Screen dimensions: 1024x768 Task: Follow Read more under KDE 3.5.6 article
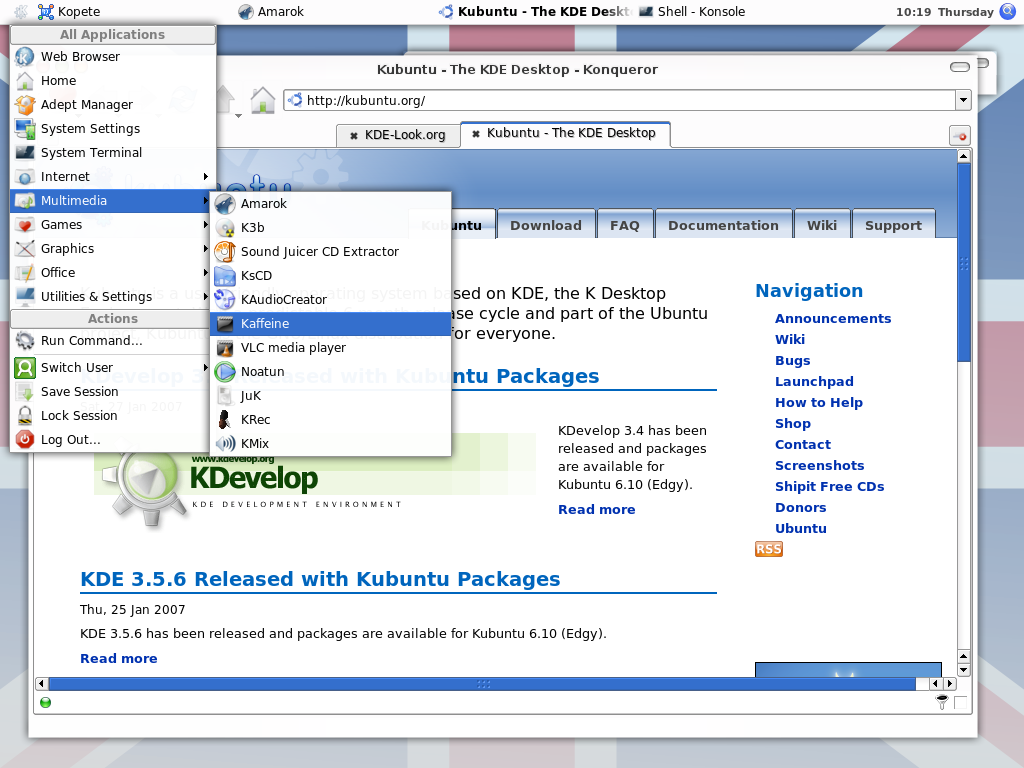[x=119, y=658]
